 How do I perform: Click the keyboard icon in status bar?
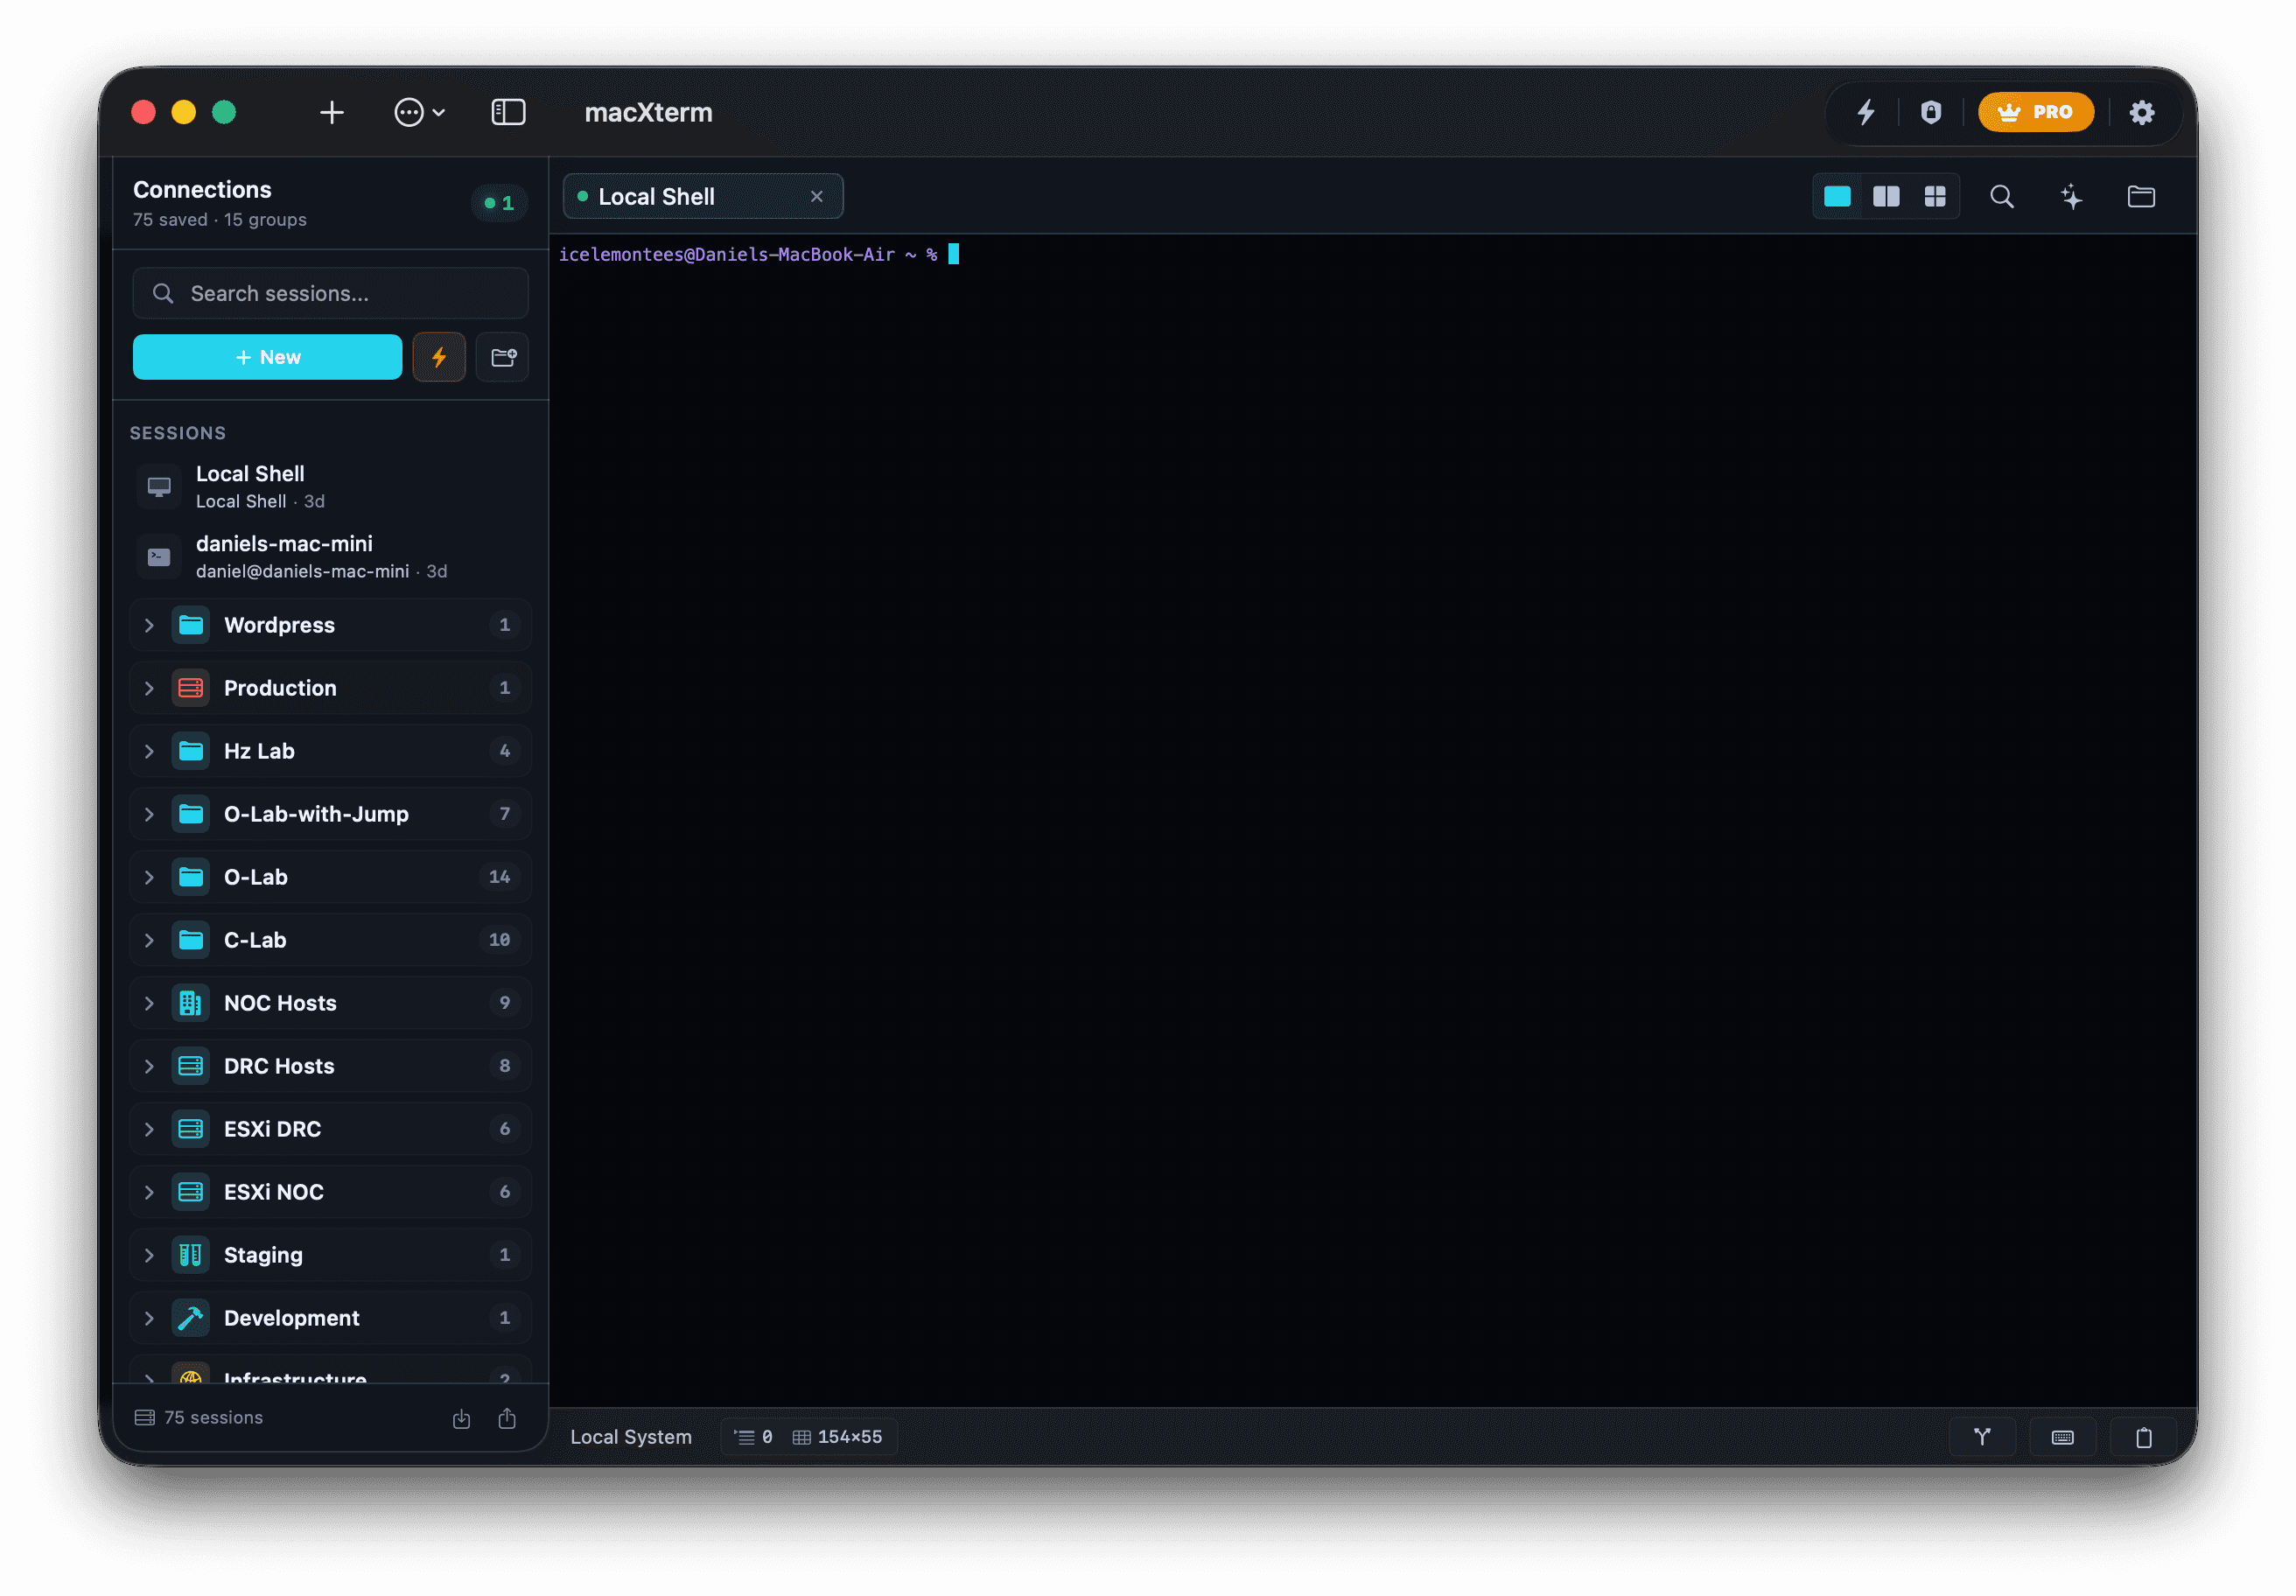(x=2064, y=1438)
